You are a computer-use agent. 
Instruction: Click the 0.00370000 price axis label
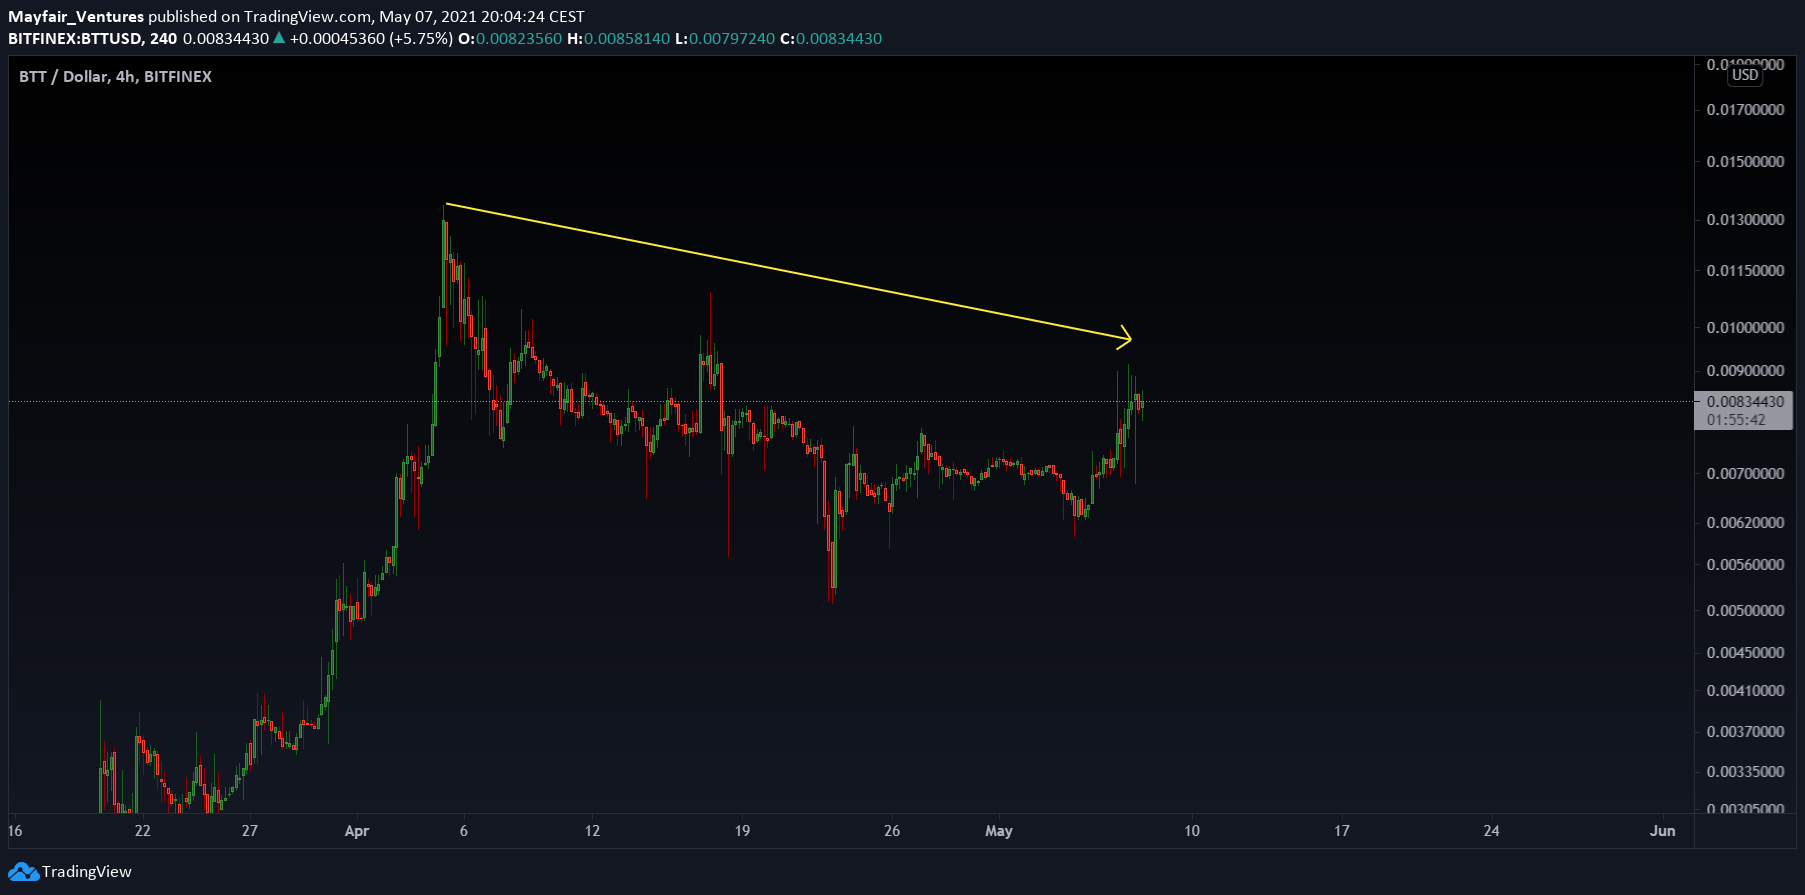point(1745,732)
